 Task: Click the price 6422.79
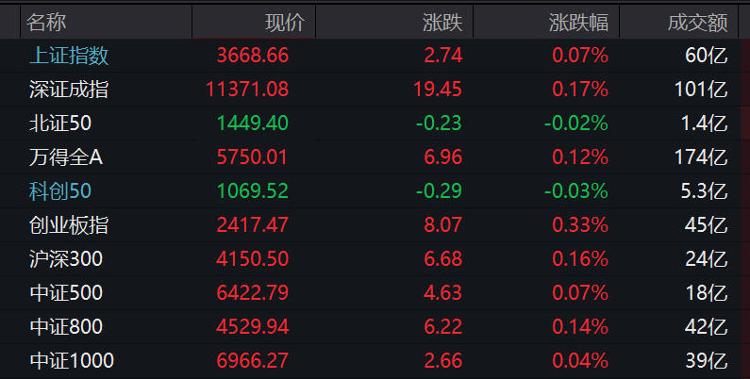tap(253, 293)
